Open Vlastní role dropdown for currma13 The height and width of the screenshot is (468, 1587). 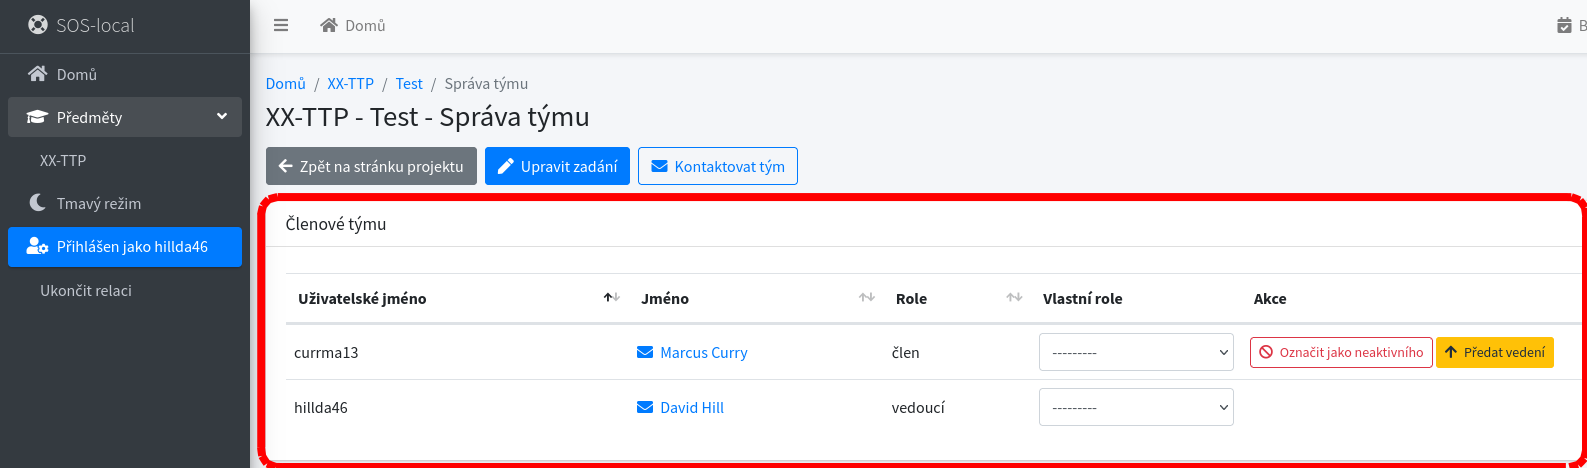pos(1136,352)
